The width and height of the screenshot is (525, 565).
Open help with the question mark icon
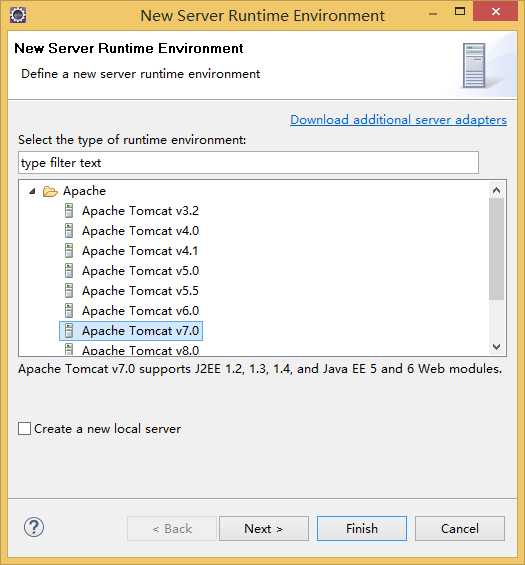click(x=34, y=528)
